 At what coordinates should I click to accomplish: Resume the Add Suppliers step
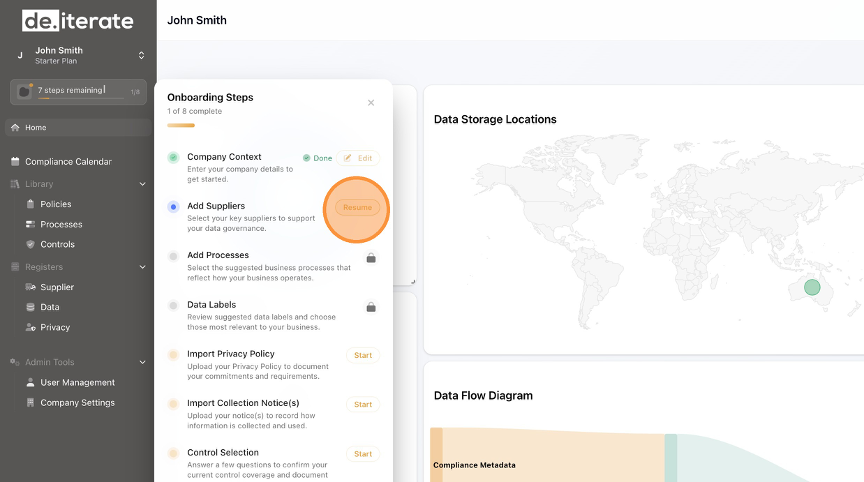(x=357, y=207)
